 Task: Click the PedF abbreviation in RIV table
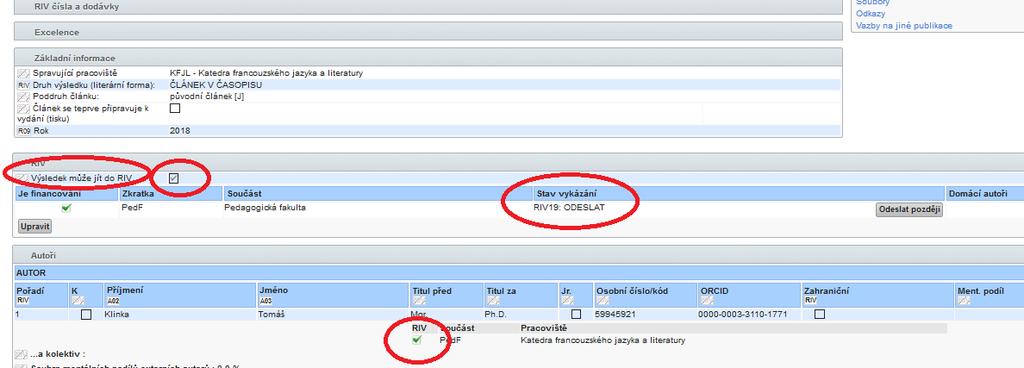[131, 208]
